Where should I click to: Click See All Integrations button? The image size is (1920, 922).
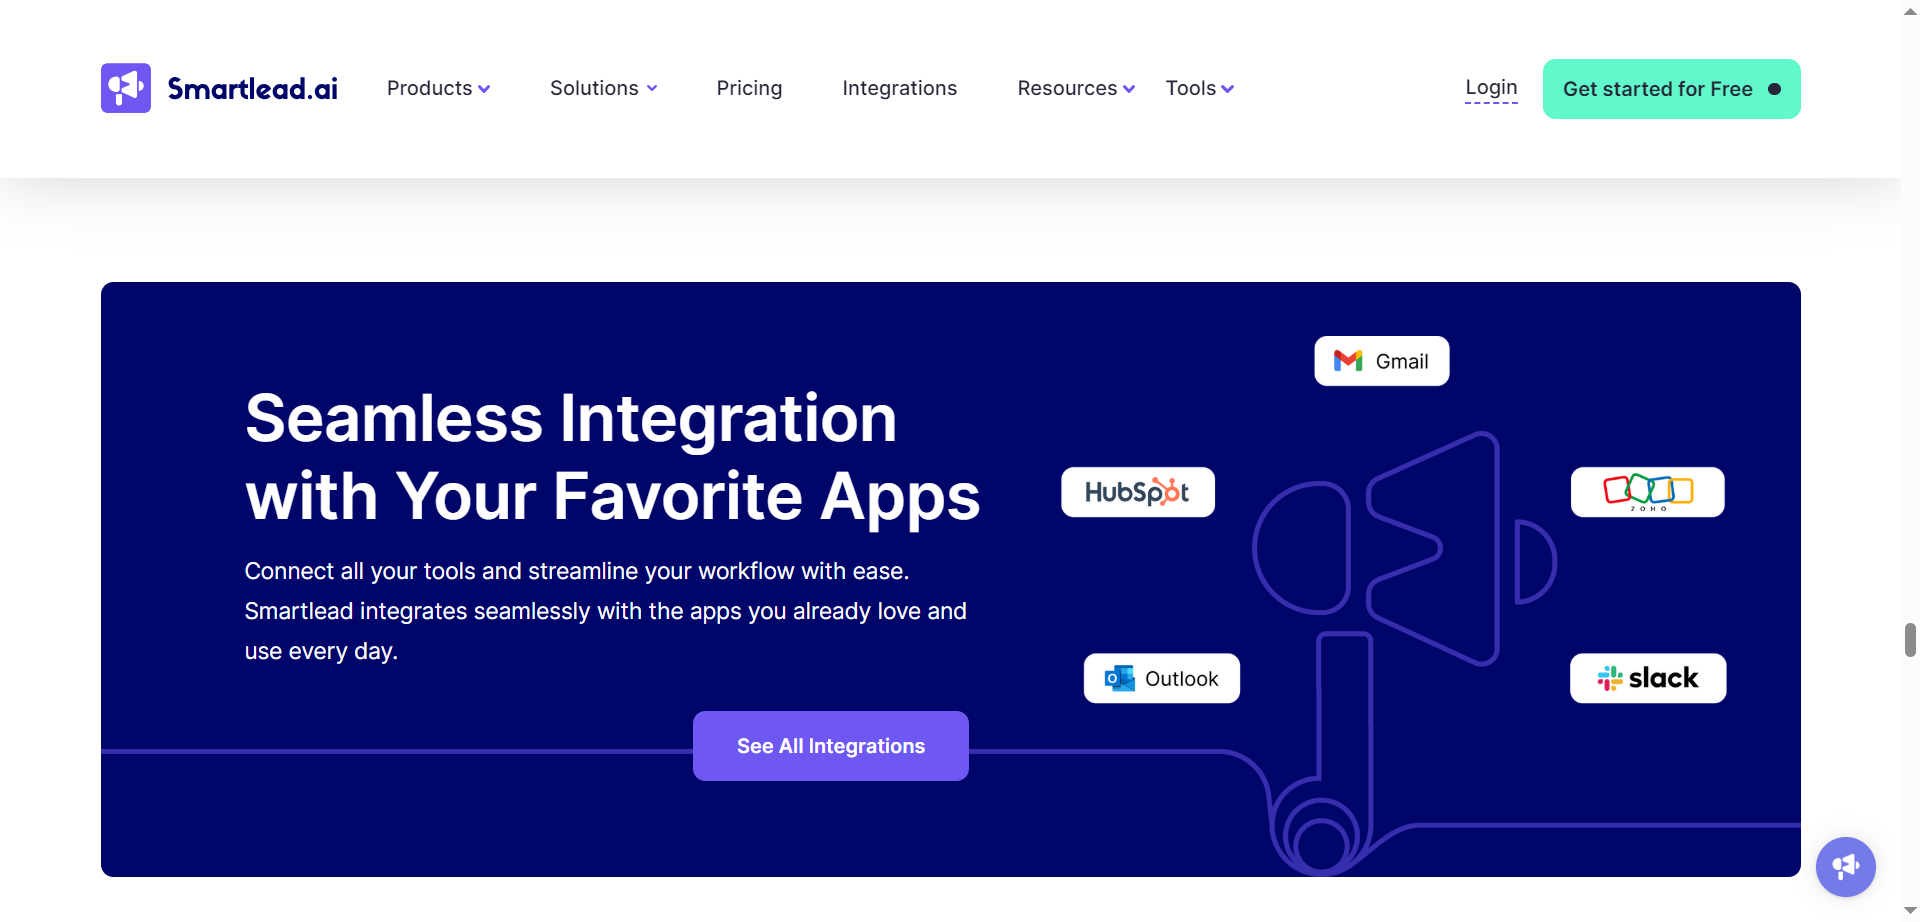coord(830,746)
